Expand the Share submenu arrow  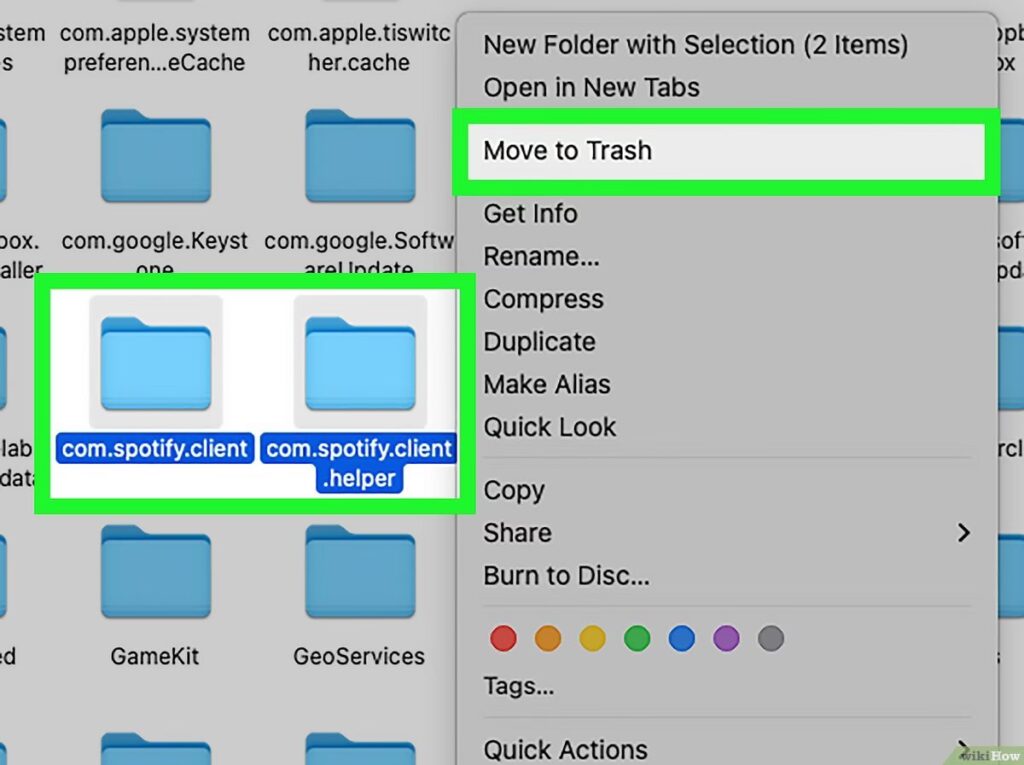tap(963, 533)
